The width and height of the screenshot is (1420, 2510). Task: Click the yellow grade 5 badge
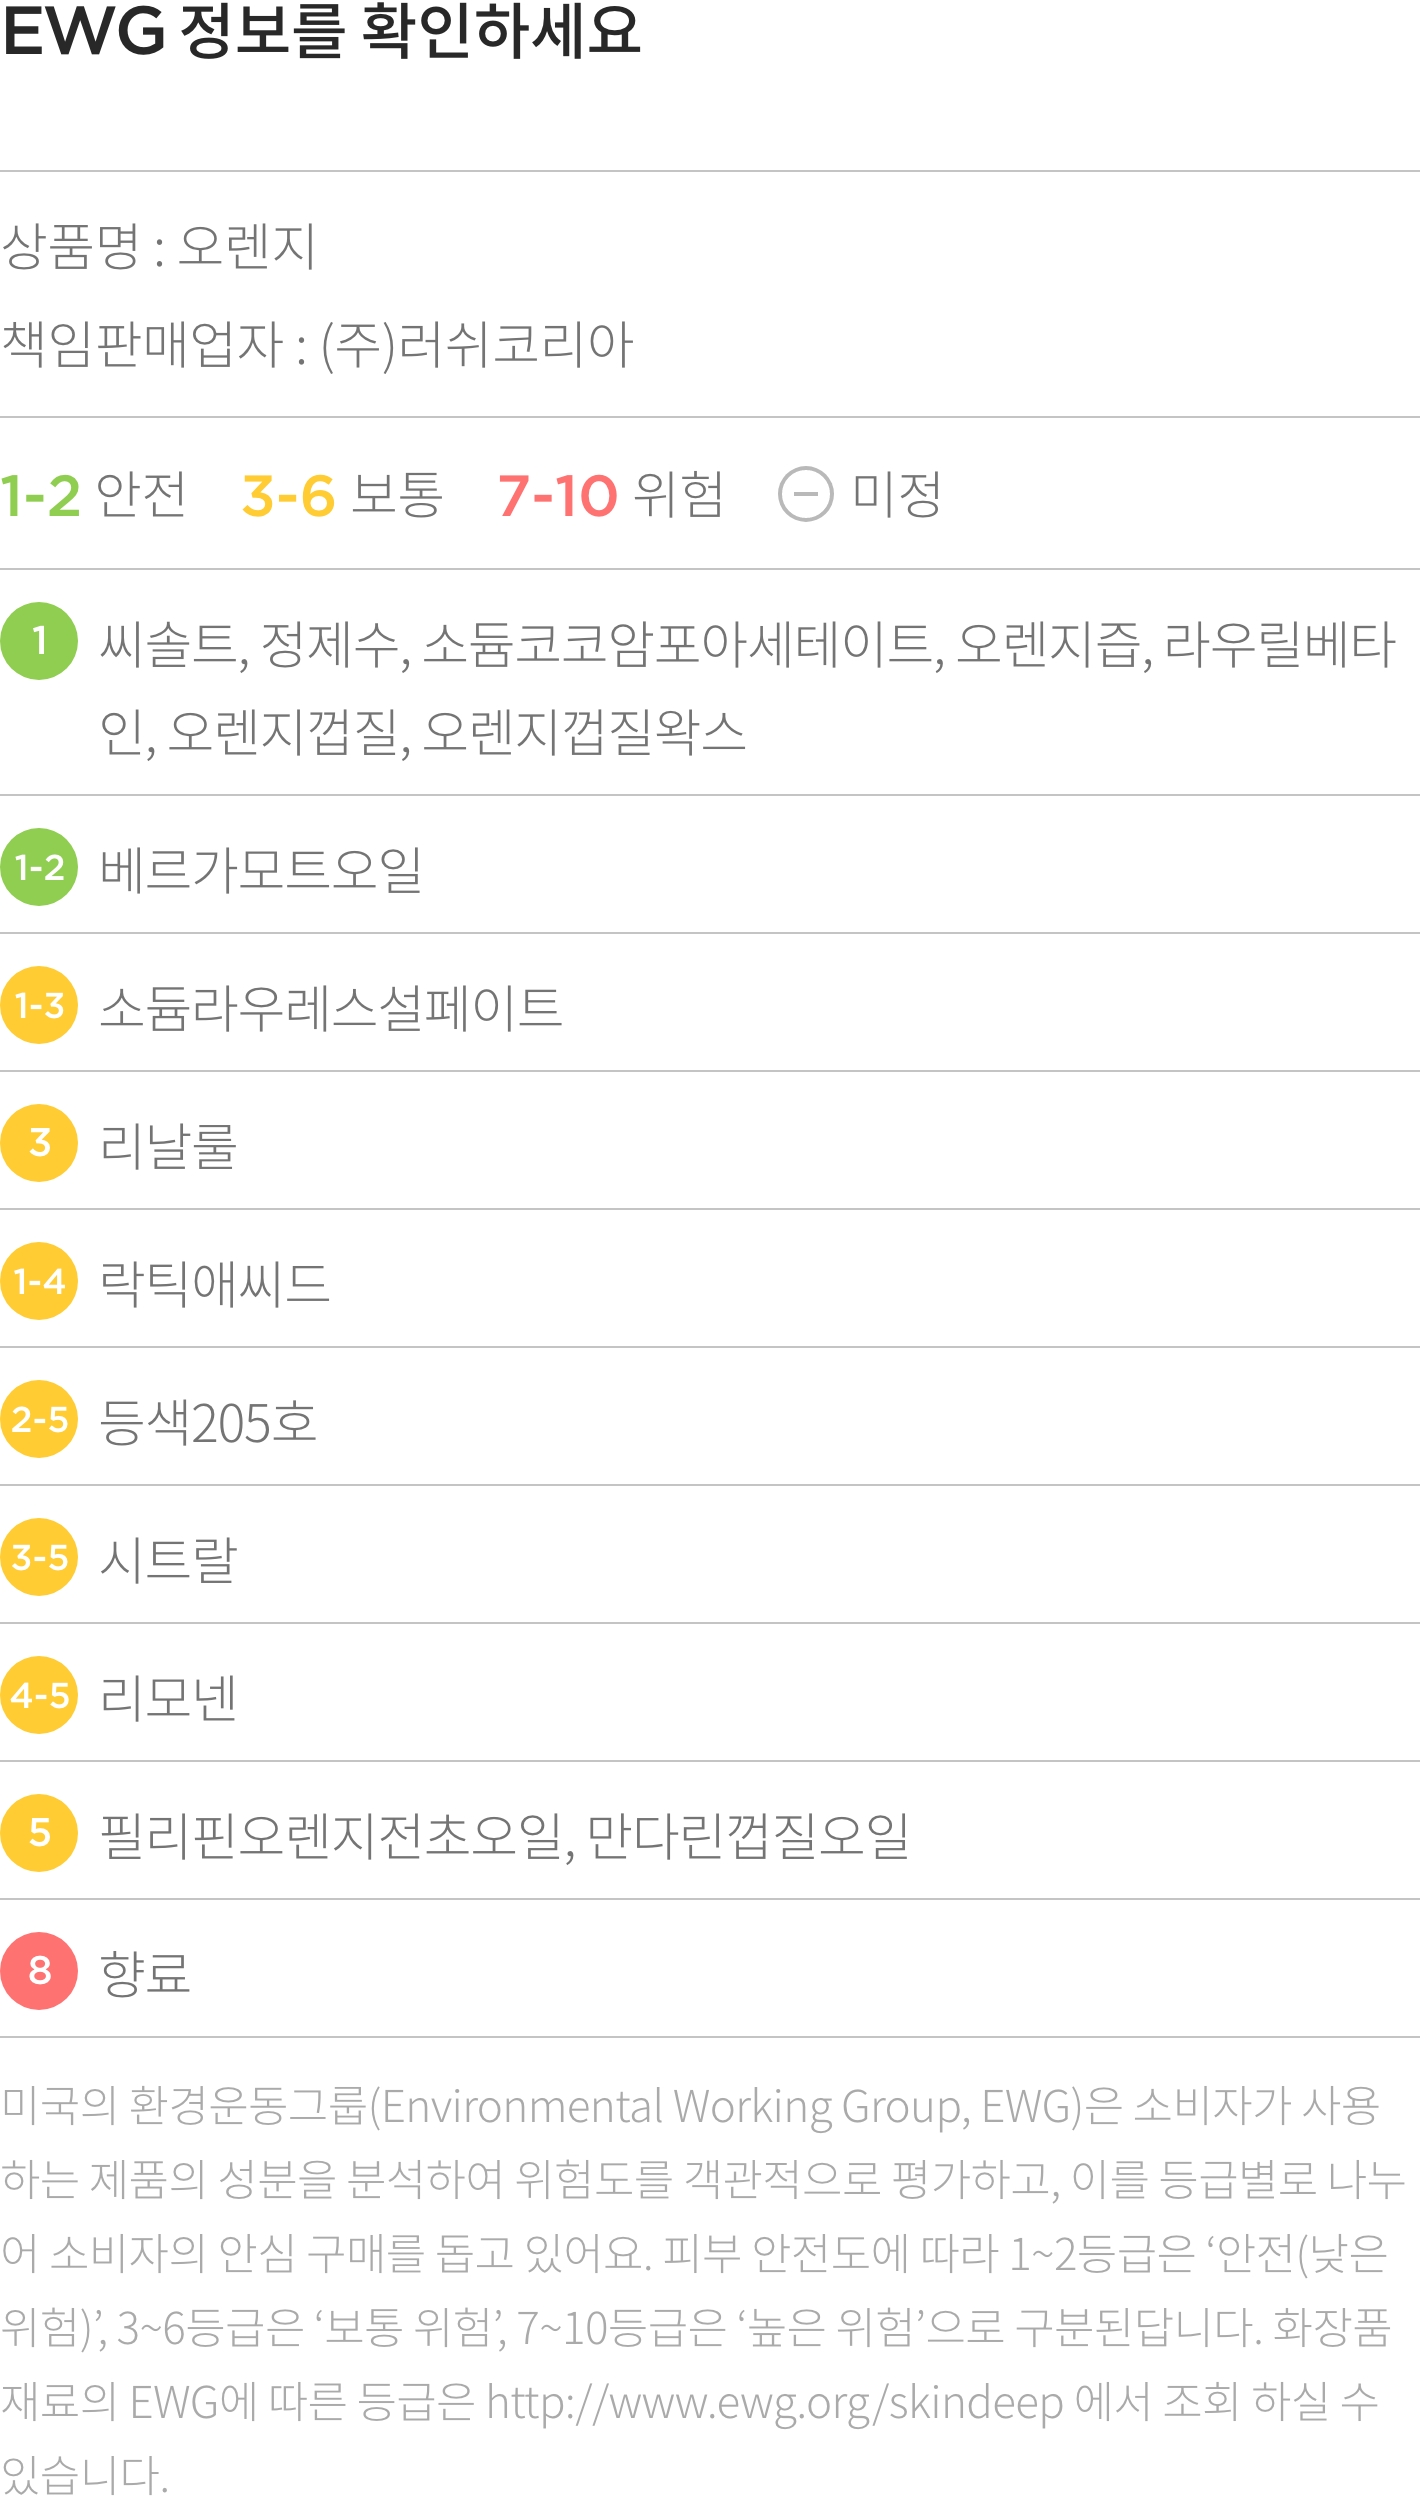click(39, 1833)
